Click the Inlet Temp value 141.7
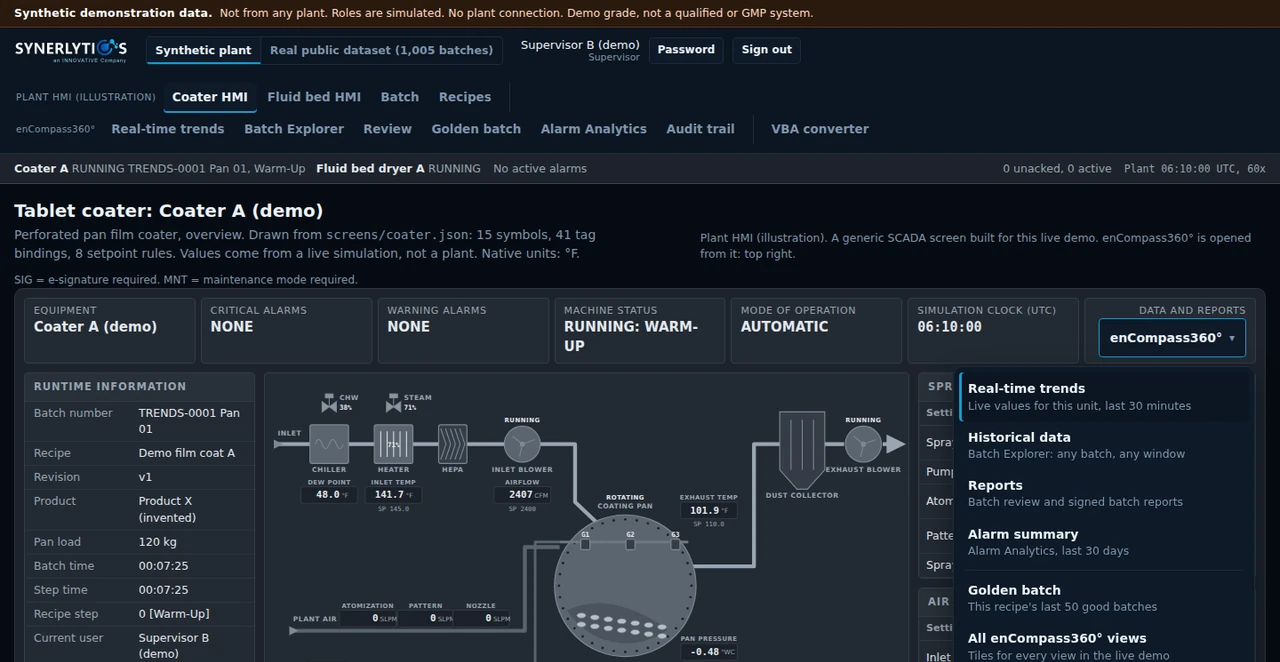The height and width of the screenshot is (662, 1280). coord(393,495)
